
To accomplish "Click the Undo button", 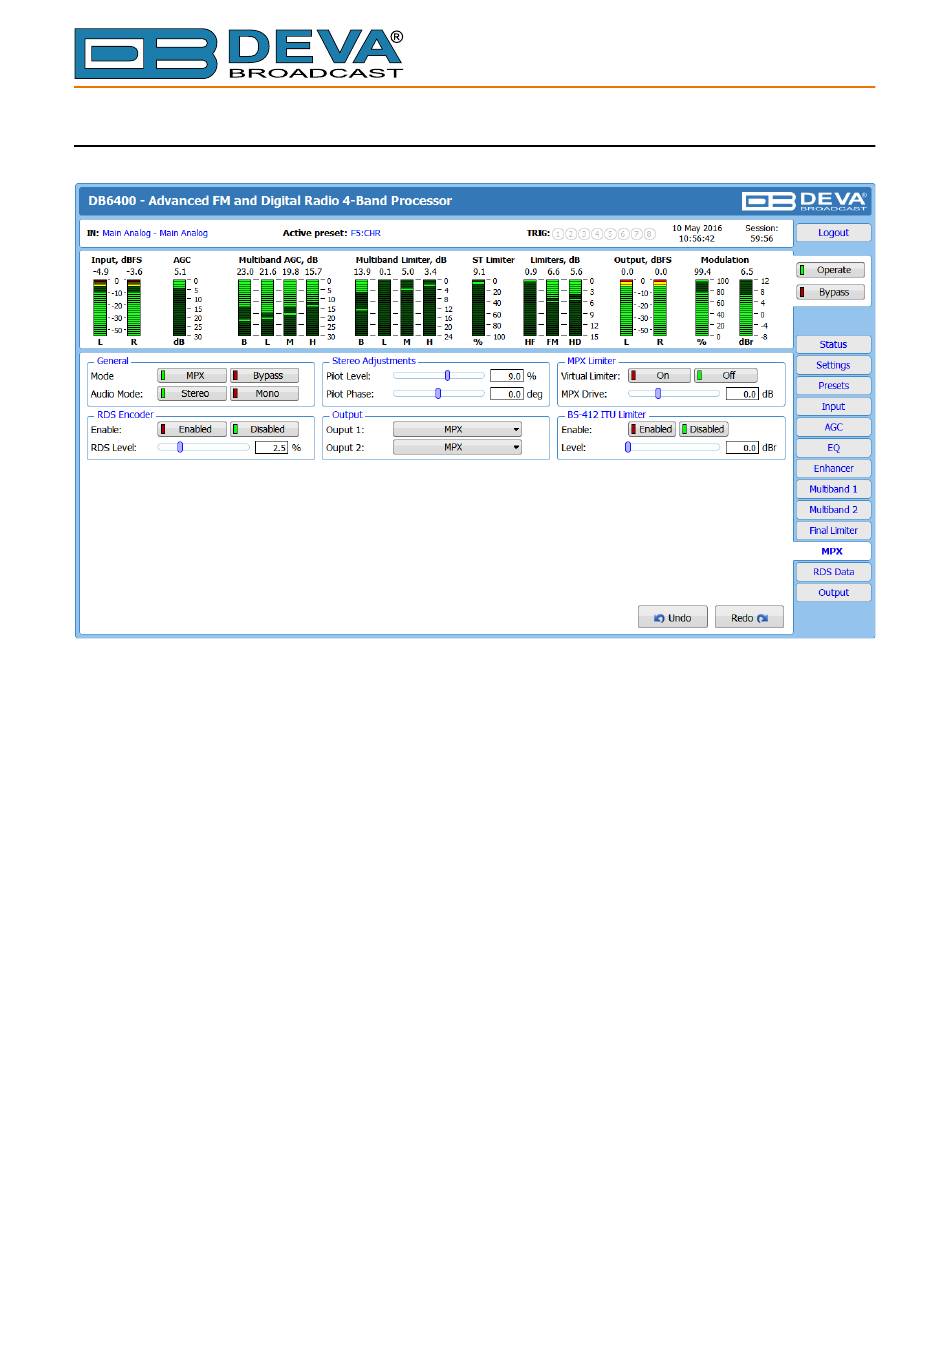I will tap(672, 617).
